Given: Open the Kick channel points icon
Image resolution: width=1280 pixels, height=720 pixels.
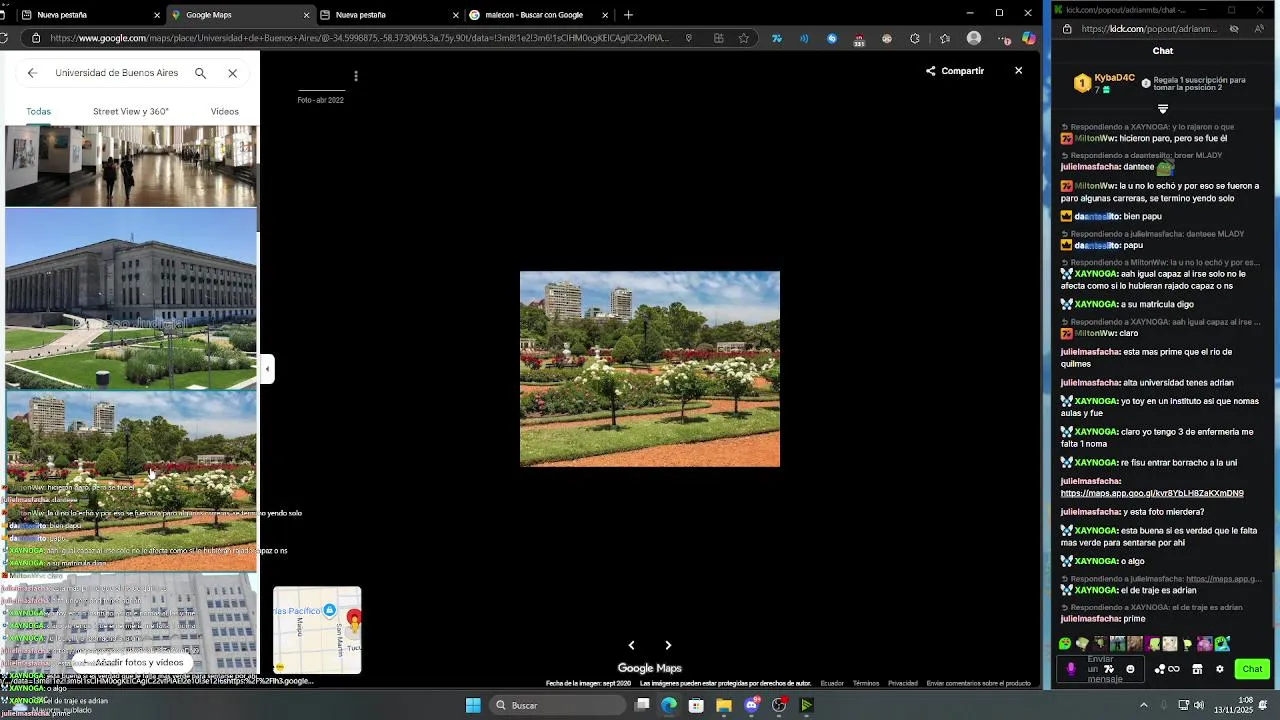Looking at the screenshot, I should coord(1167,669).
